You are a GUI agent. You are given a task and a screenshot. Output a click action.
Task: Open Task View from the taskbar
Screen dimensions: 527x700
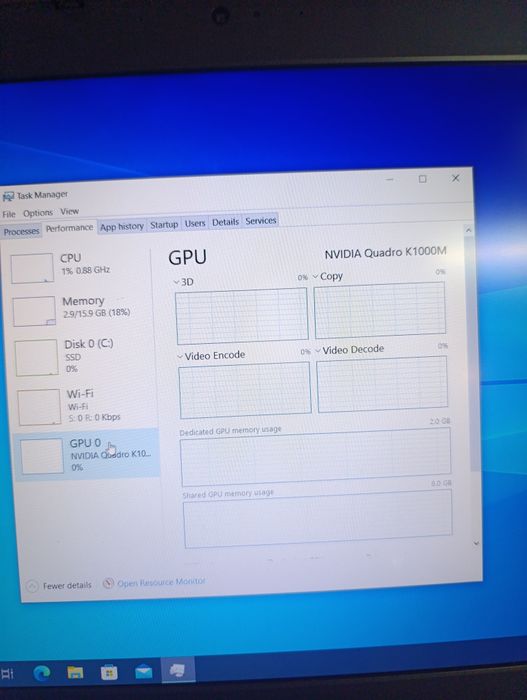pos(8,673)
